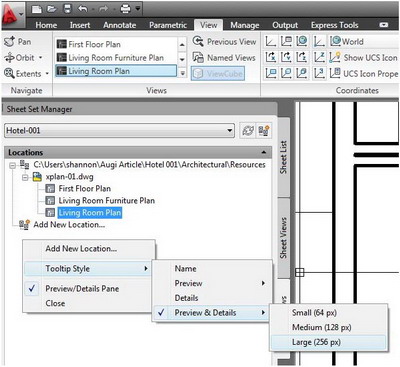The height and width of the screenshot is (367, 400).
Task: Click the Plot printer icon
Action: [125, 9]
